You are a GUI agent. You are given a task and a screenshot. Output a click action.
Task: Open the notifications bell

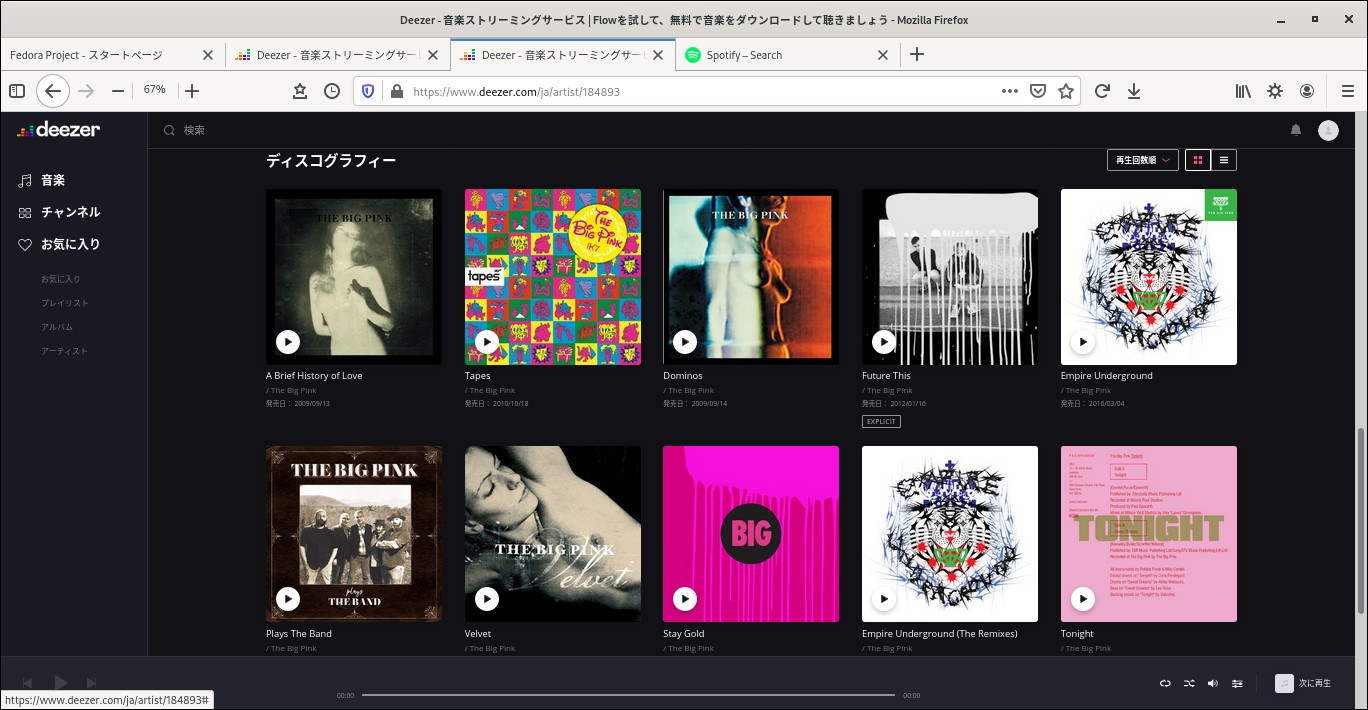point(1296,130)
